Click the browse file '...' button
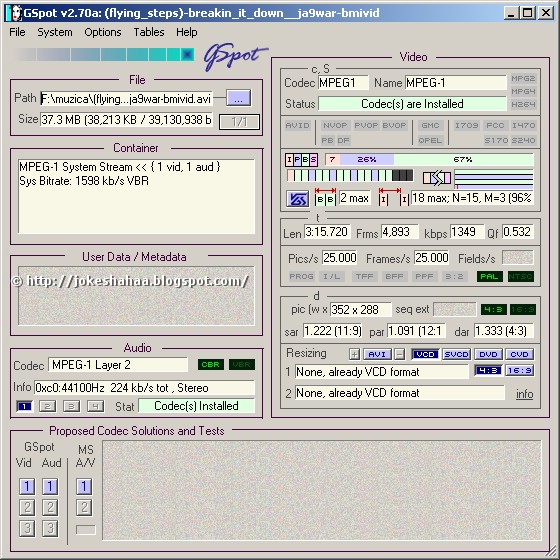560x560 pixels. pyautogui.click(x=239, y=98)
